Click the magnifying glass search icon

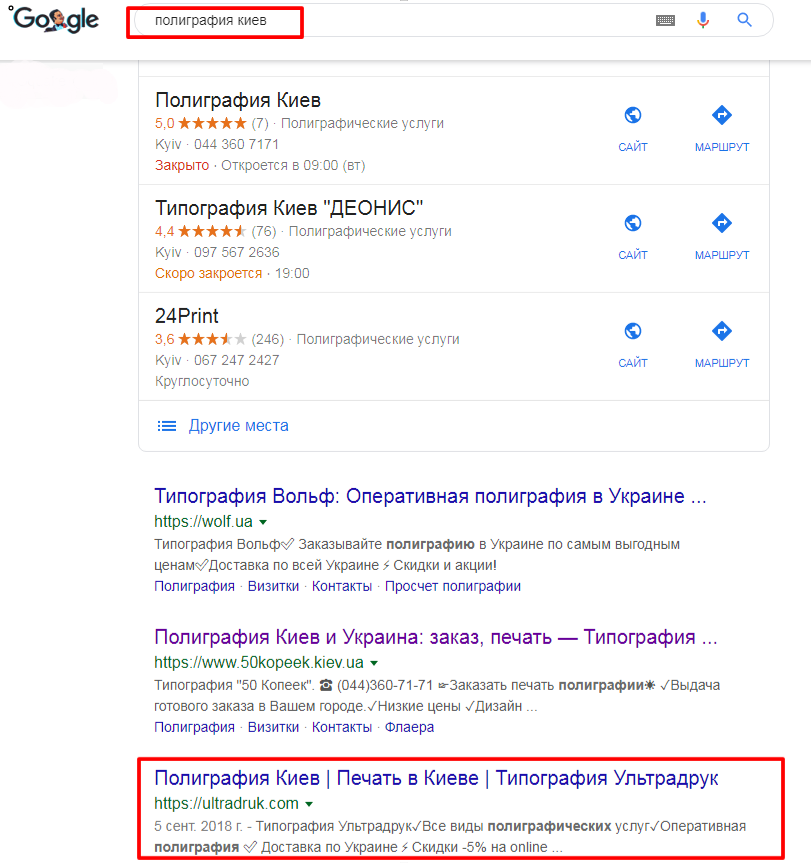(x=744, y=20)
